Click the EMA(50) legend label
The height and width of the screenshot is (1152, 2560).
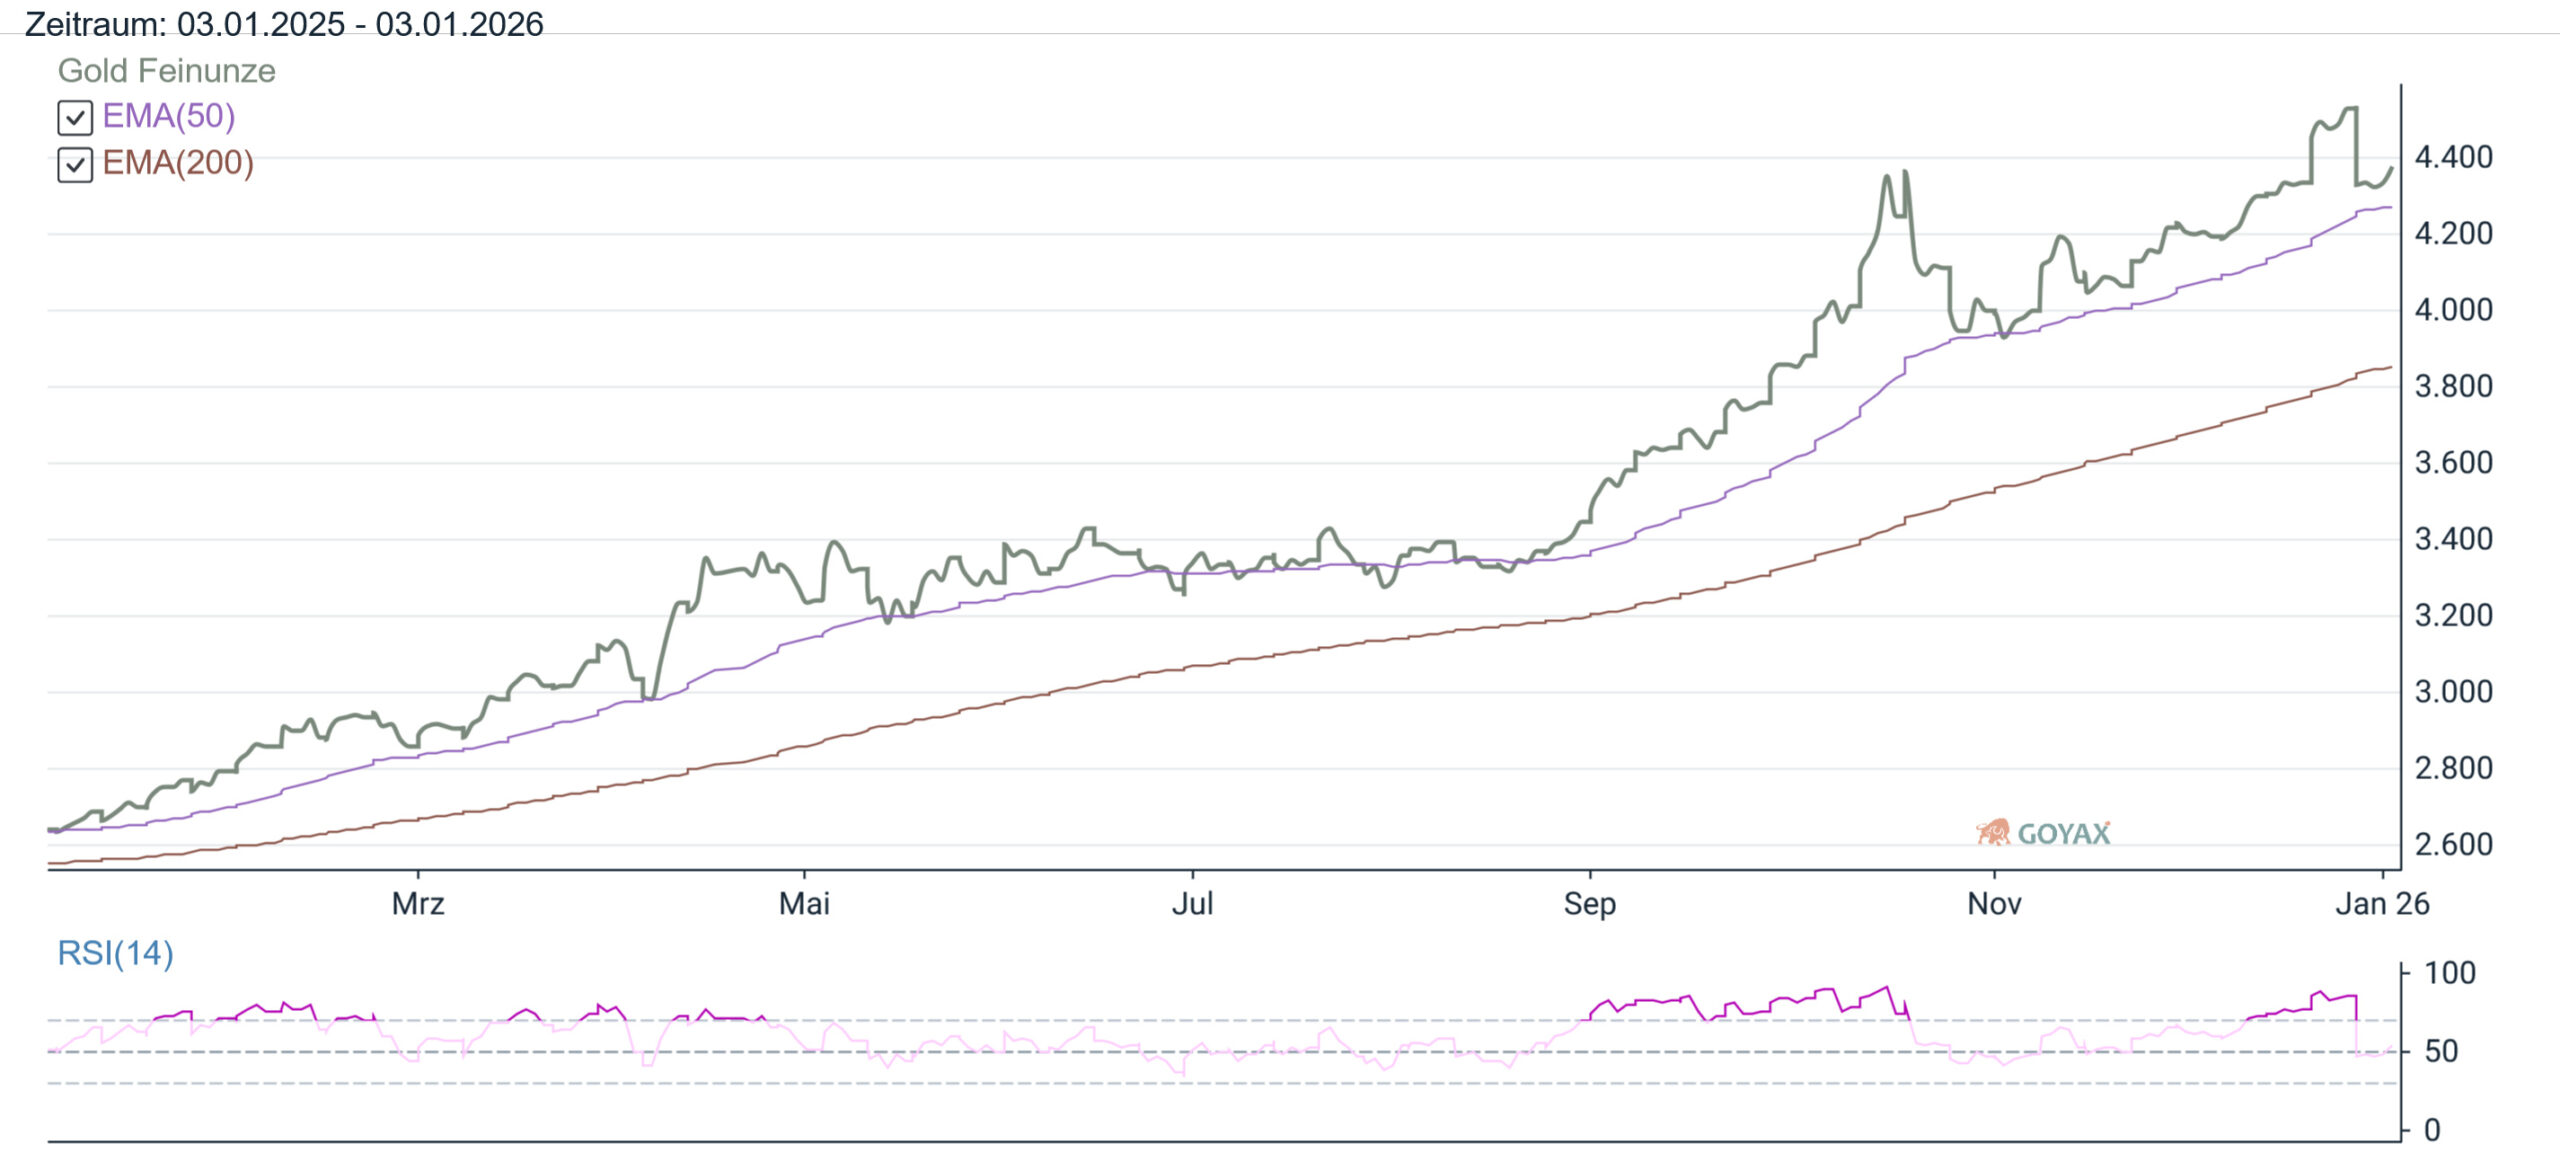pos(169,116)
